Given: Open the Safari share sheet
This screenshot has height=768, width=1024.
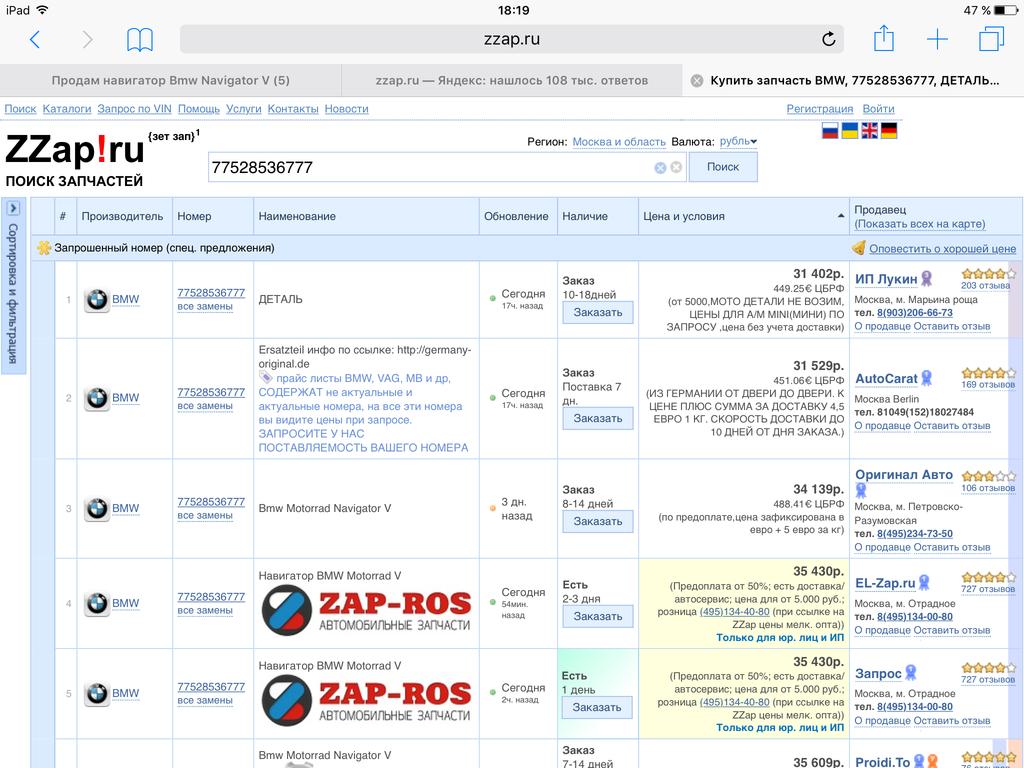Looking at the screenshot, I should [884, 39].
